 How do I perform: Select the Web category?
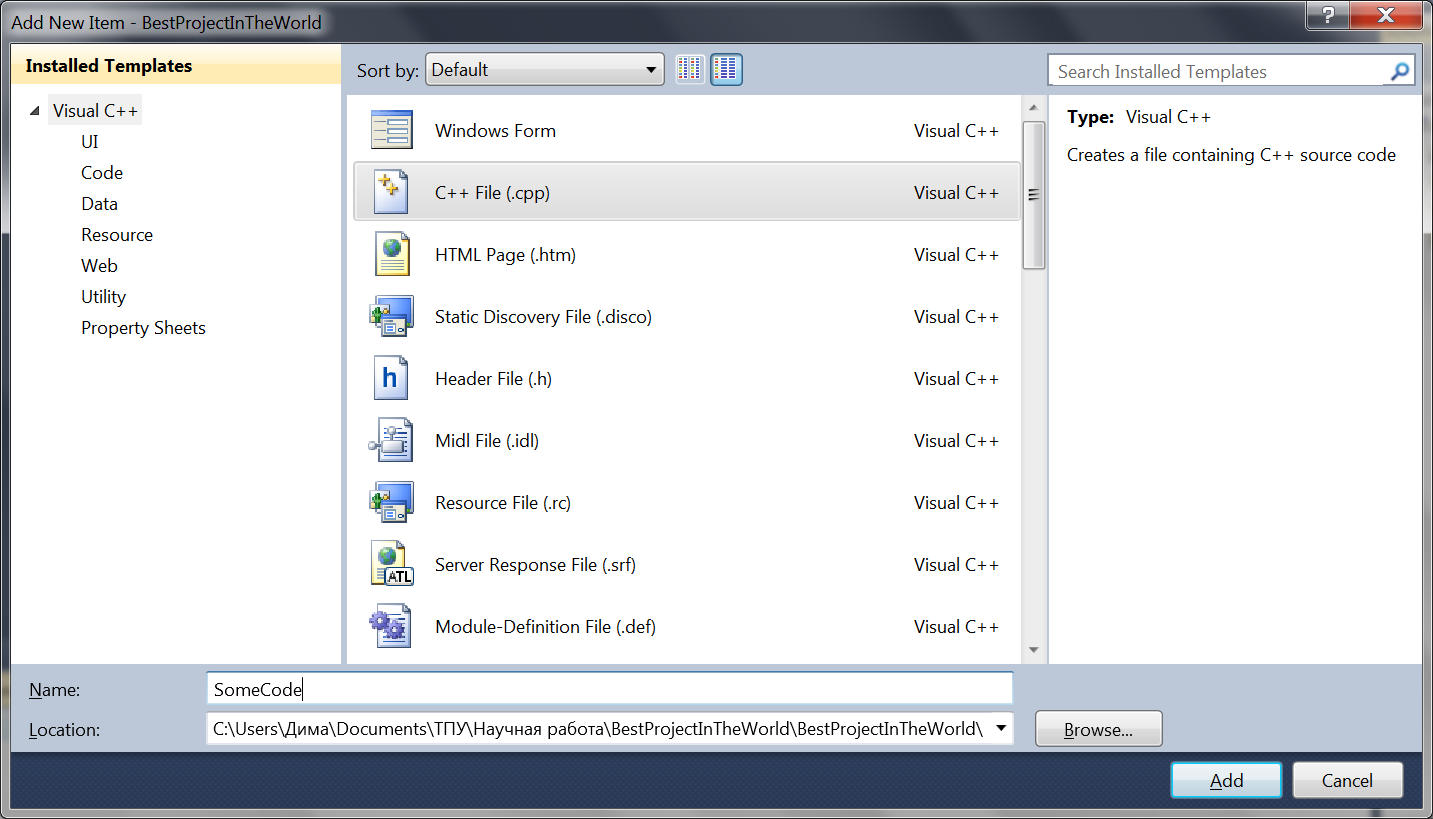(x=99, y=266)
